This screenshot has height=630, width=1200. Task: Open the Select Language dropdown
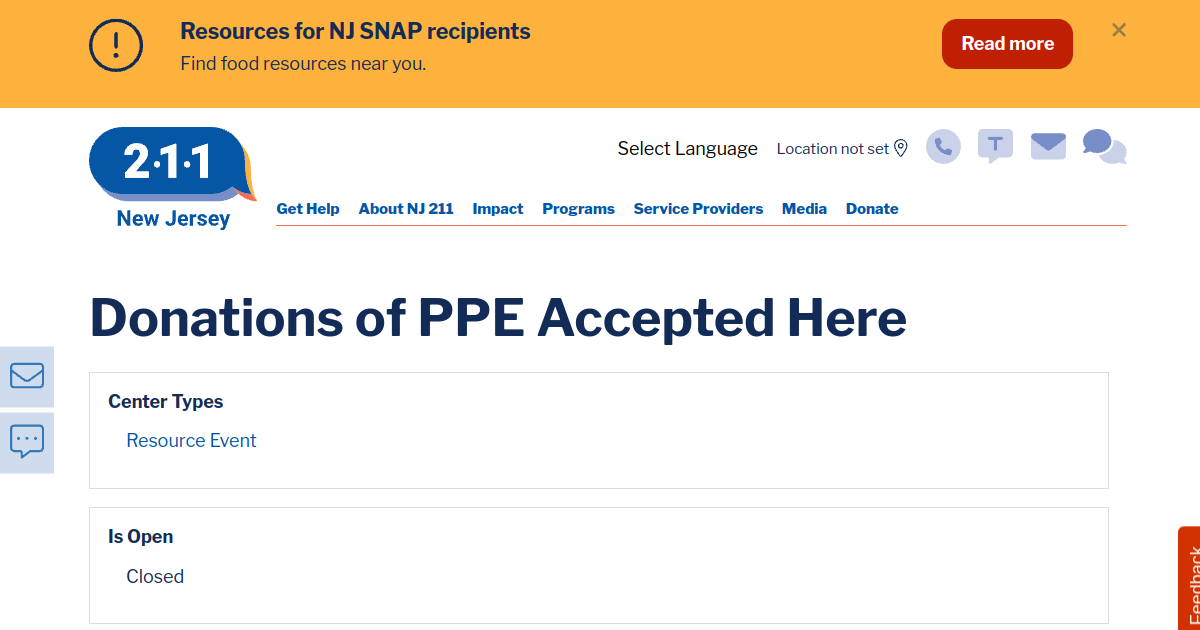tap(687, 149)
